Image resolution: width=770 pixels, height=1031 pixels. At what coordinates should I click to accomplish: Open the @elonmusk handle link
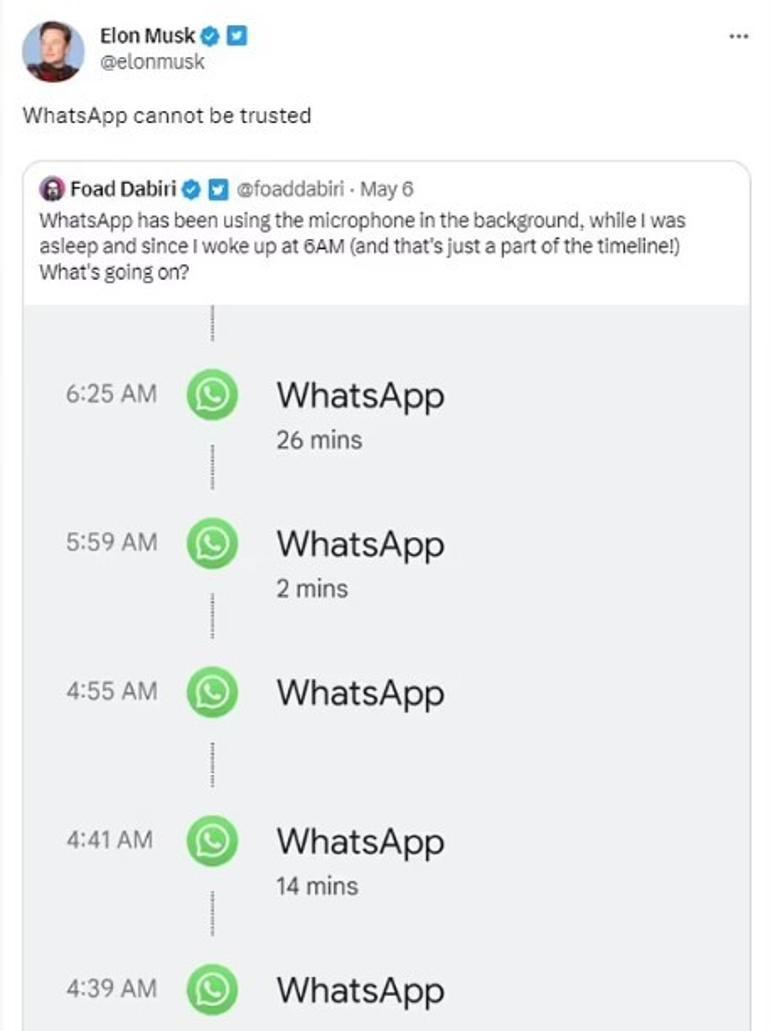tap(152, 61)
